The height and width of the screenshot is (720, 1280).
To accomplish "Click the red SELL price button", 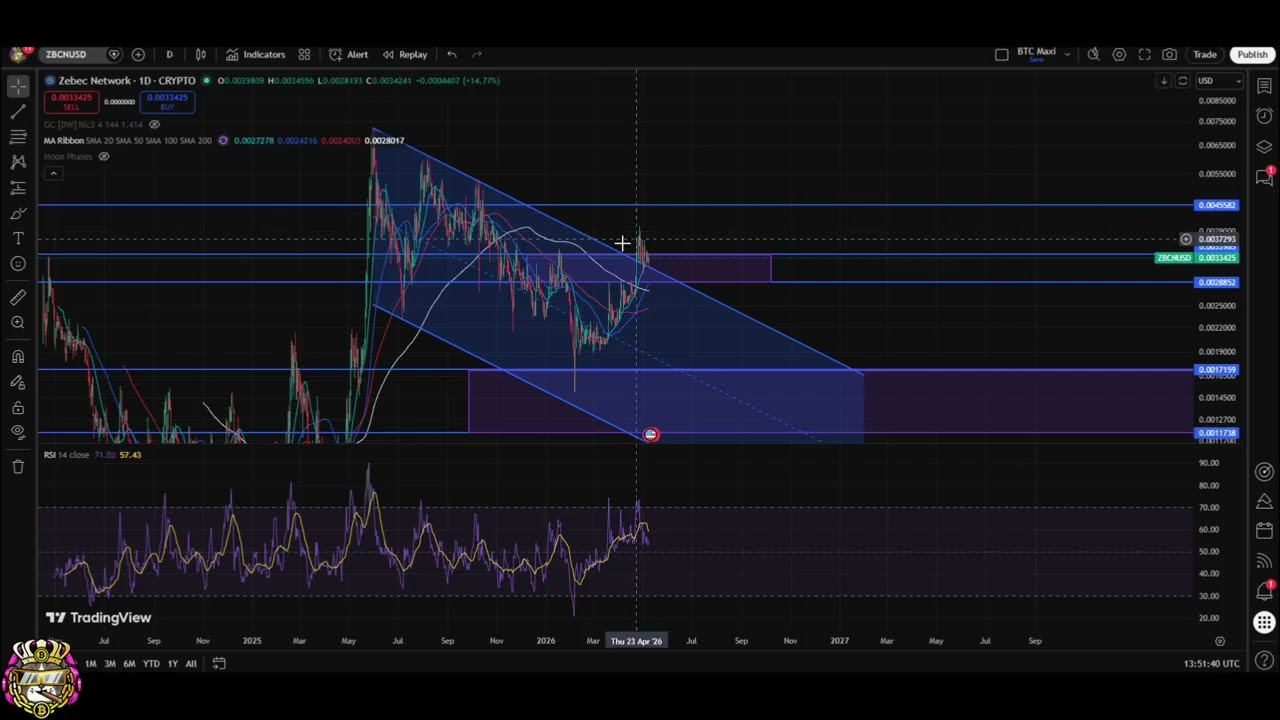I will [70, 102].
